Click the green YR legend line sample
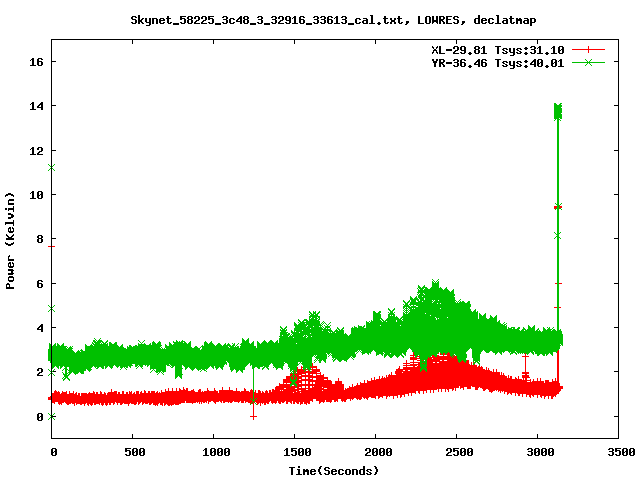Screen dimensions: 640x480 [588, 62]
